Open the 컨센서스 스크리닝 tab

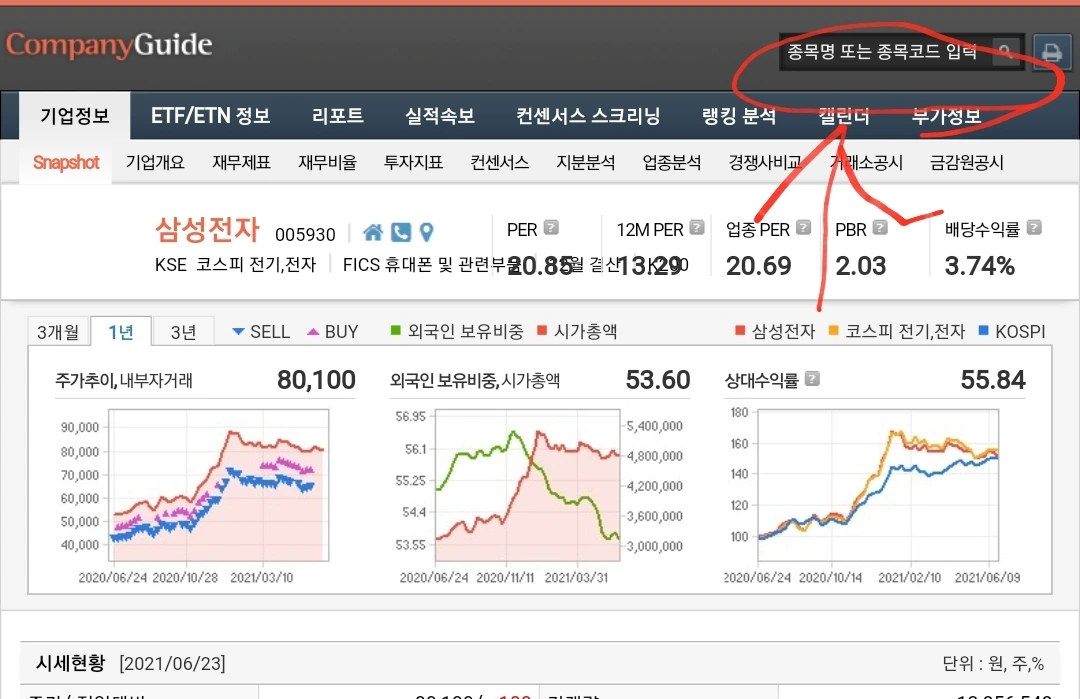588,116
